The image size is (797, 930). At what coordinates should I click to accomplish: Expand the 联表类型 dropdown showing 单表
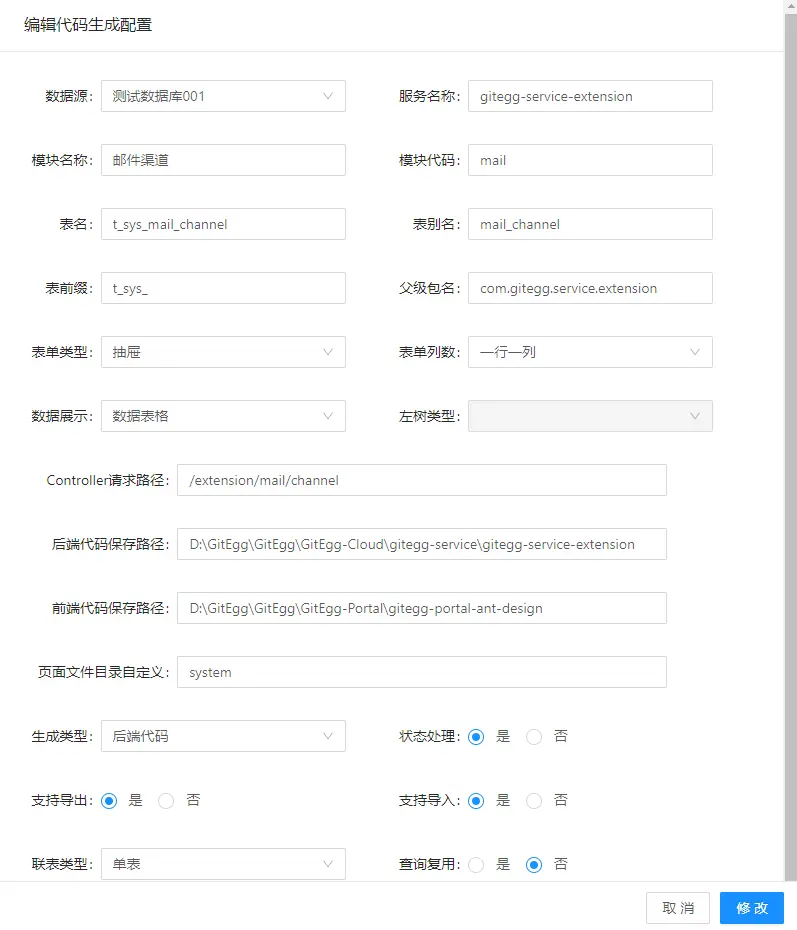pyautogui.click(x=223, y=864)
